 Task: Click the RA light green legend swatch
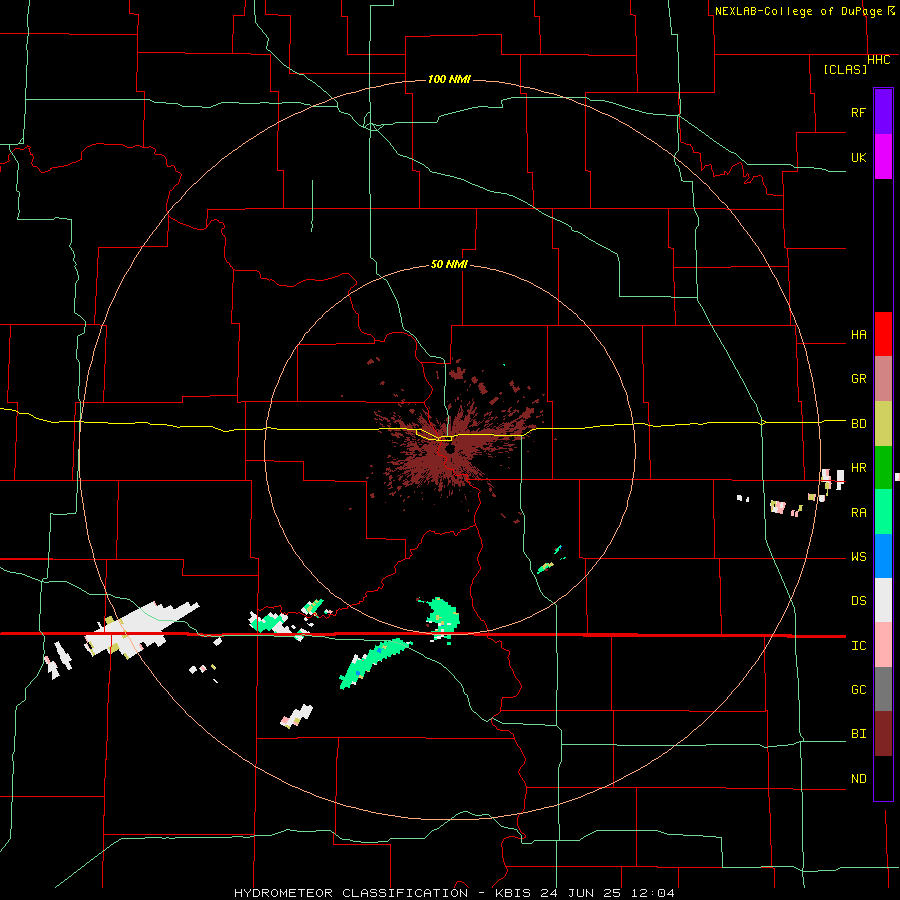[x=883, y=512]
